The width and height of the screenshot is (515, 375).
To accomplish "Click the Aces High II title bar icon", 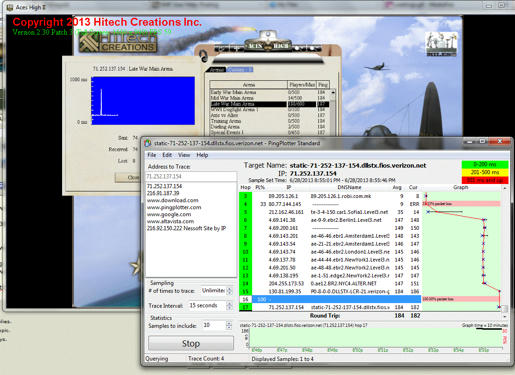I will point(10,7).
